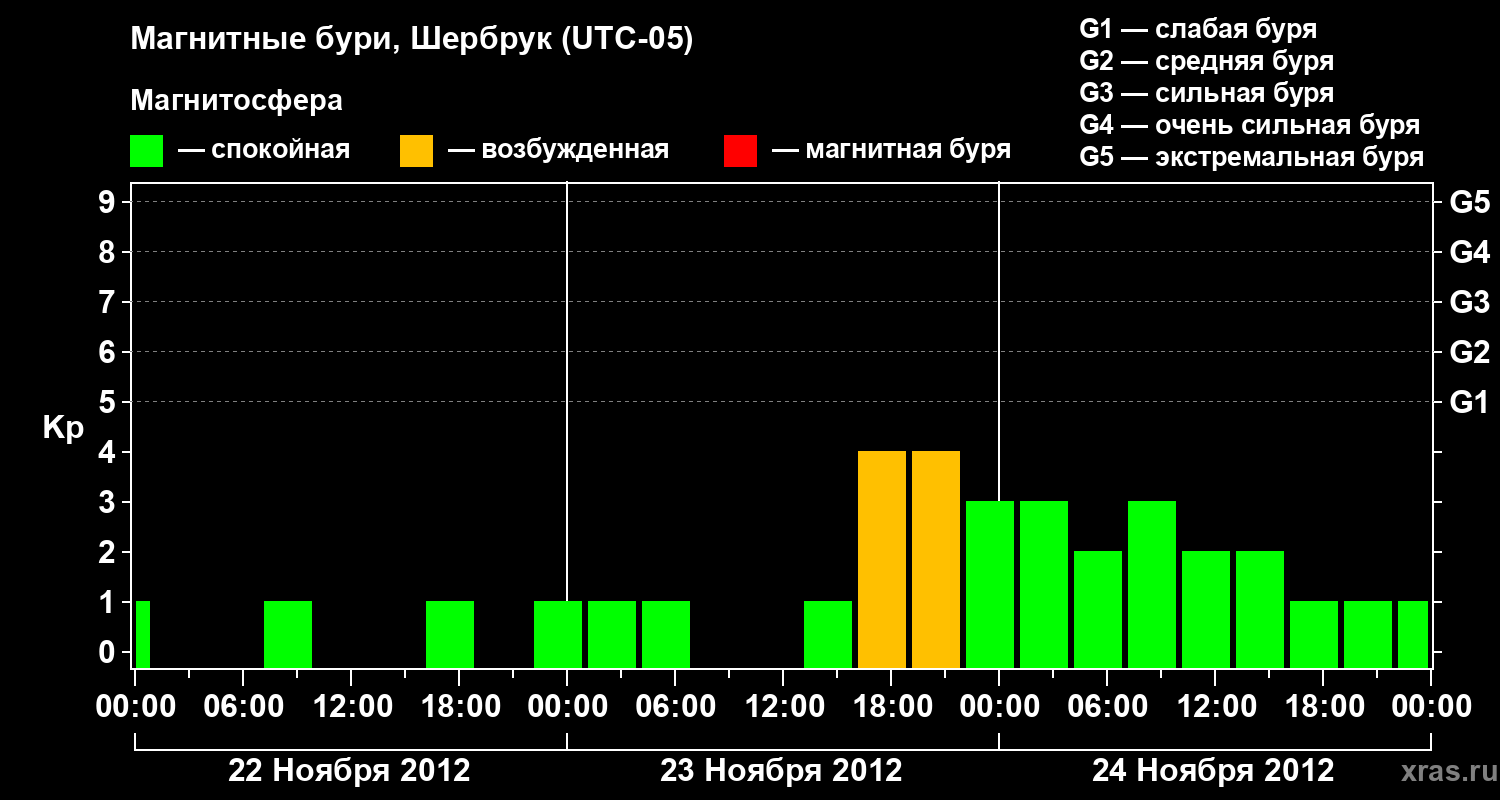Click the Kp 3 bar crossing midnight into 24 November
1500x800 pixels.
tap(990, 585)
